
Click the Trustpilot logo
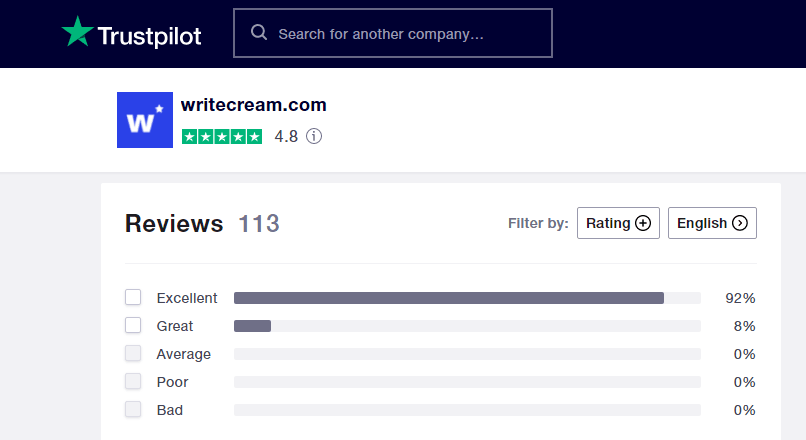coord(132,33)
